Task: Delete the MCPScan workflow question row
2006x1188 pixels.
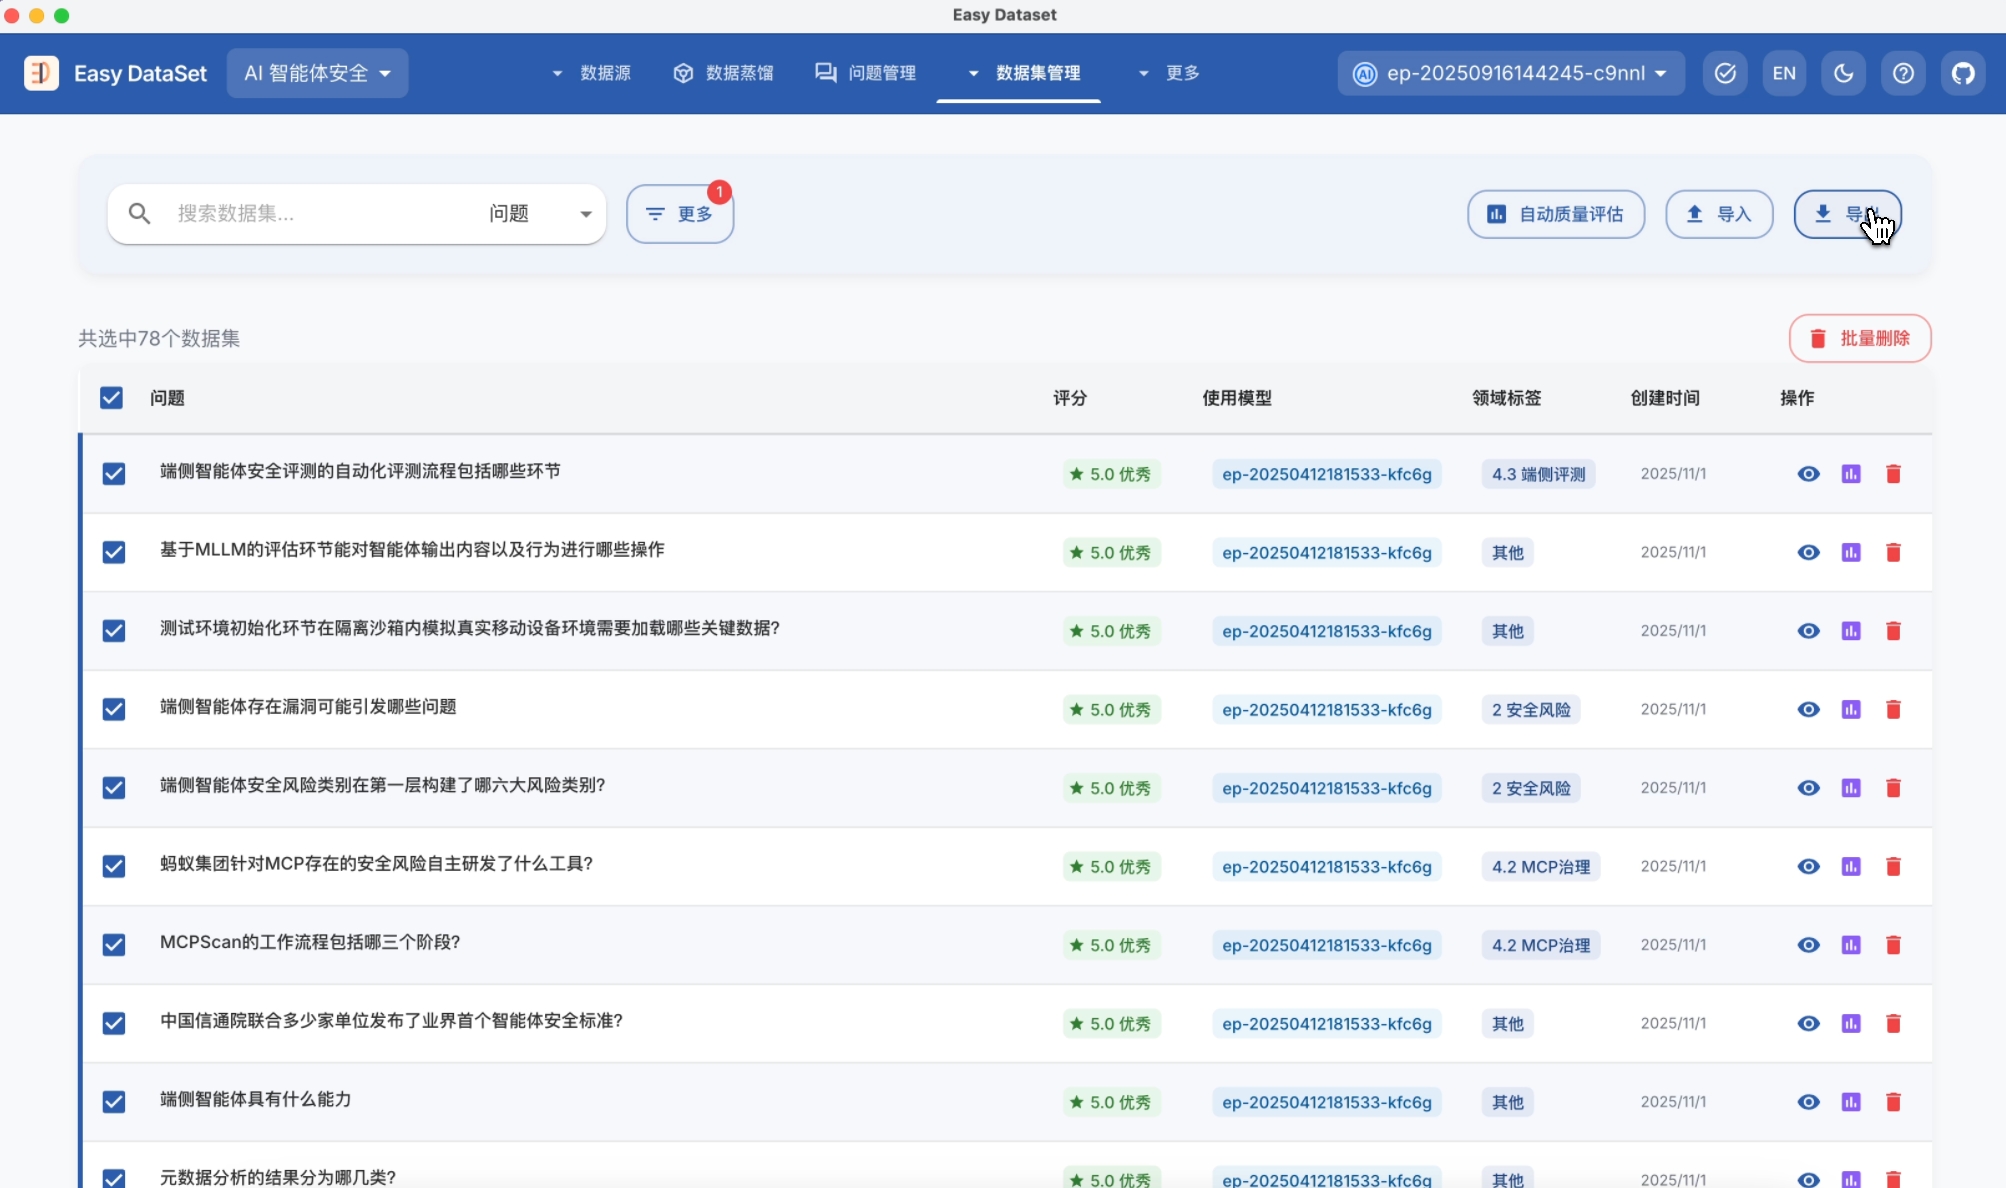Action: click(1893, 945)
